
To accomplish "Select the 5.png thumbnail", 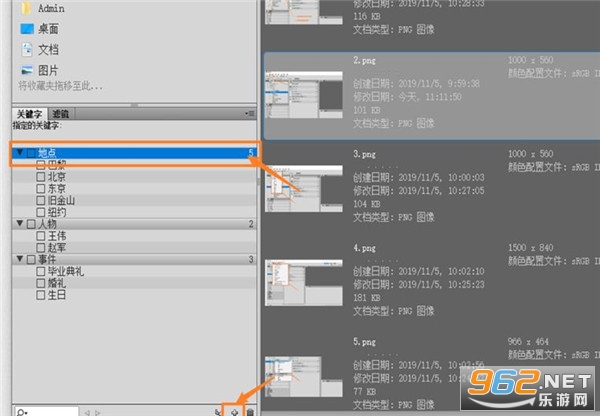I will (303, 377).
